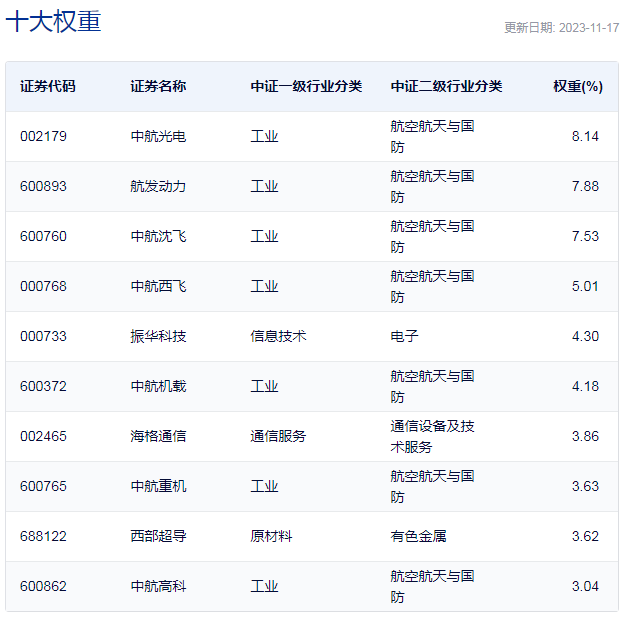Image resolution: width=625 pixels, height=622 pixels.
Task: Click weight value 7.88
Action: [585, 186]
